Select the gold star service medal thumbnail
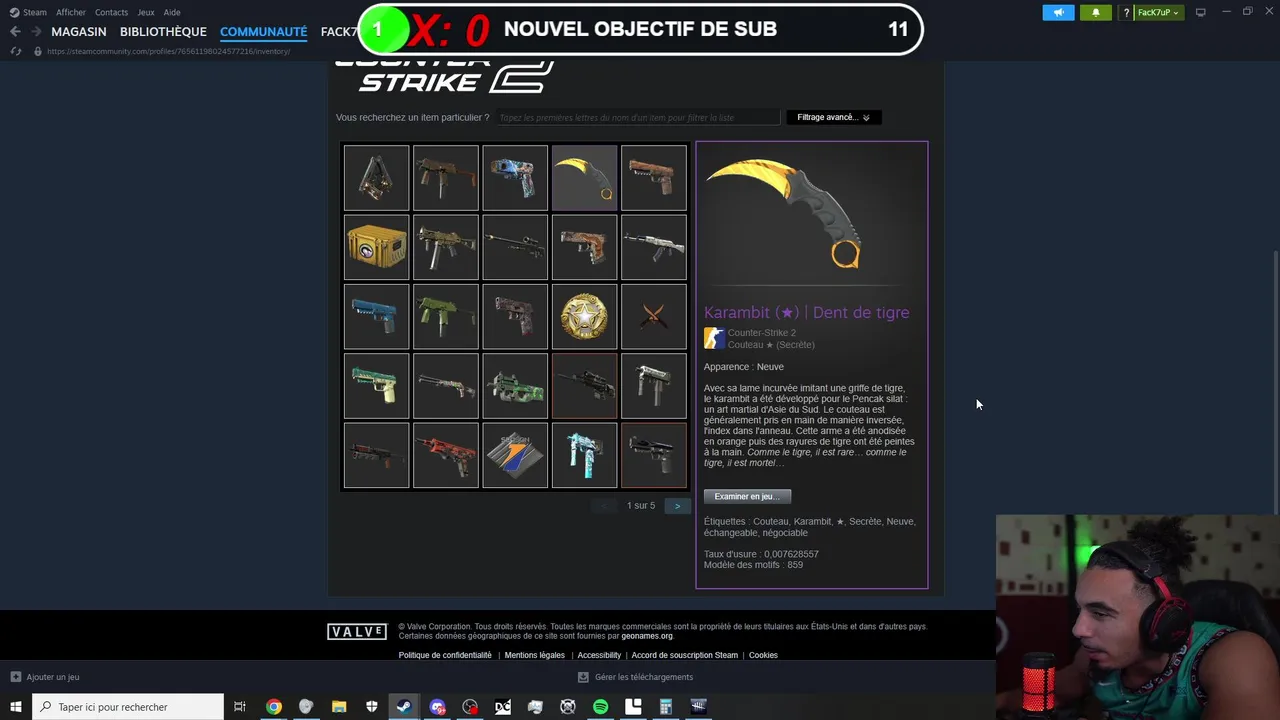1280x720 pixels. [x=584, y=316]
